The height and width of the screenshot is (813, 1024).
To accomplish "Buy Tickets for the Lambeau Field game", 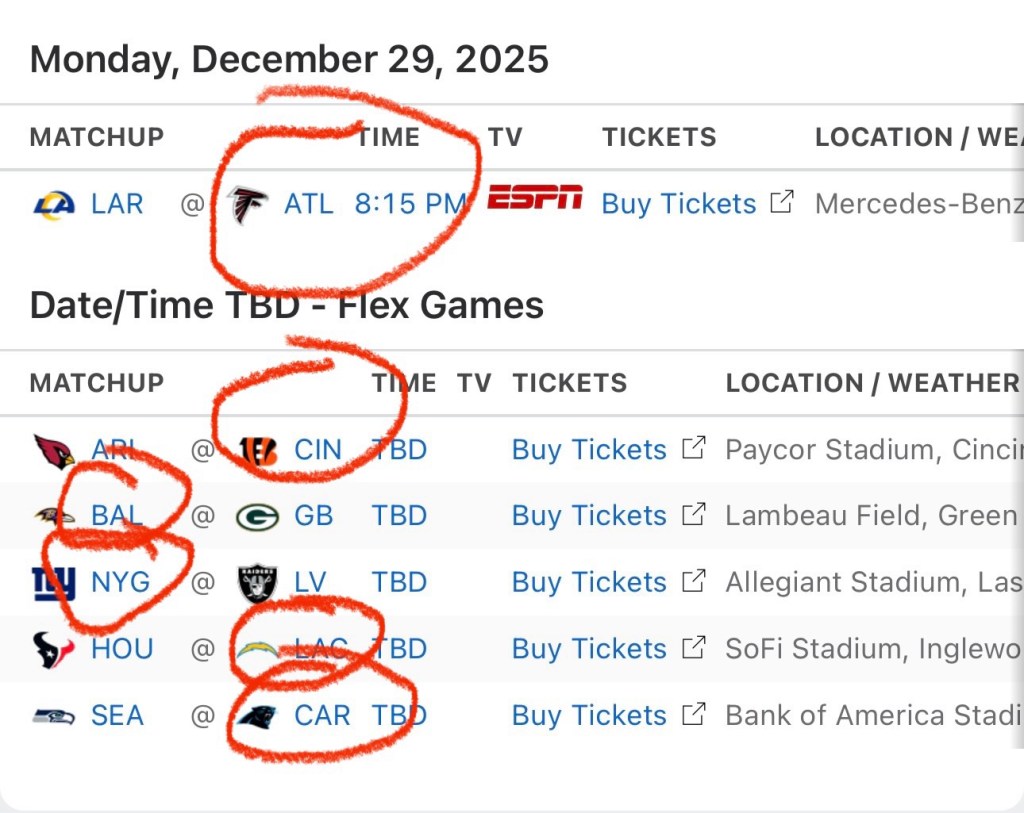I will coord(589,516).
